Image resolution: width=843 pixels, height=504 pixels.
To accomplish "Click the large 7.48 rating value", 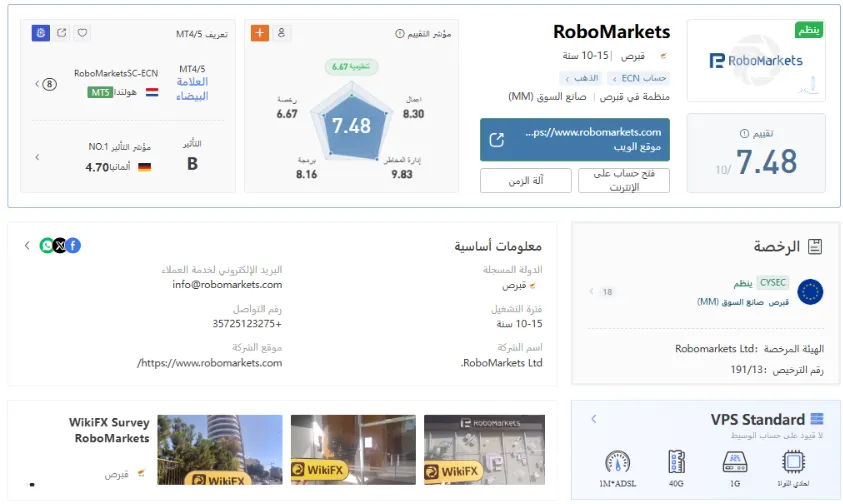I will pos(767,162).
